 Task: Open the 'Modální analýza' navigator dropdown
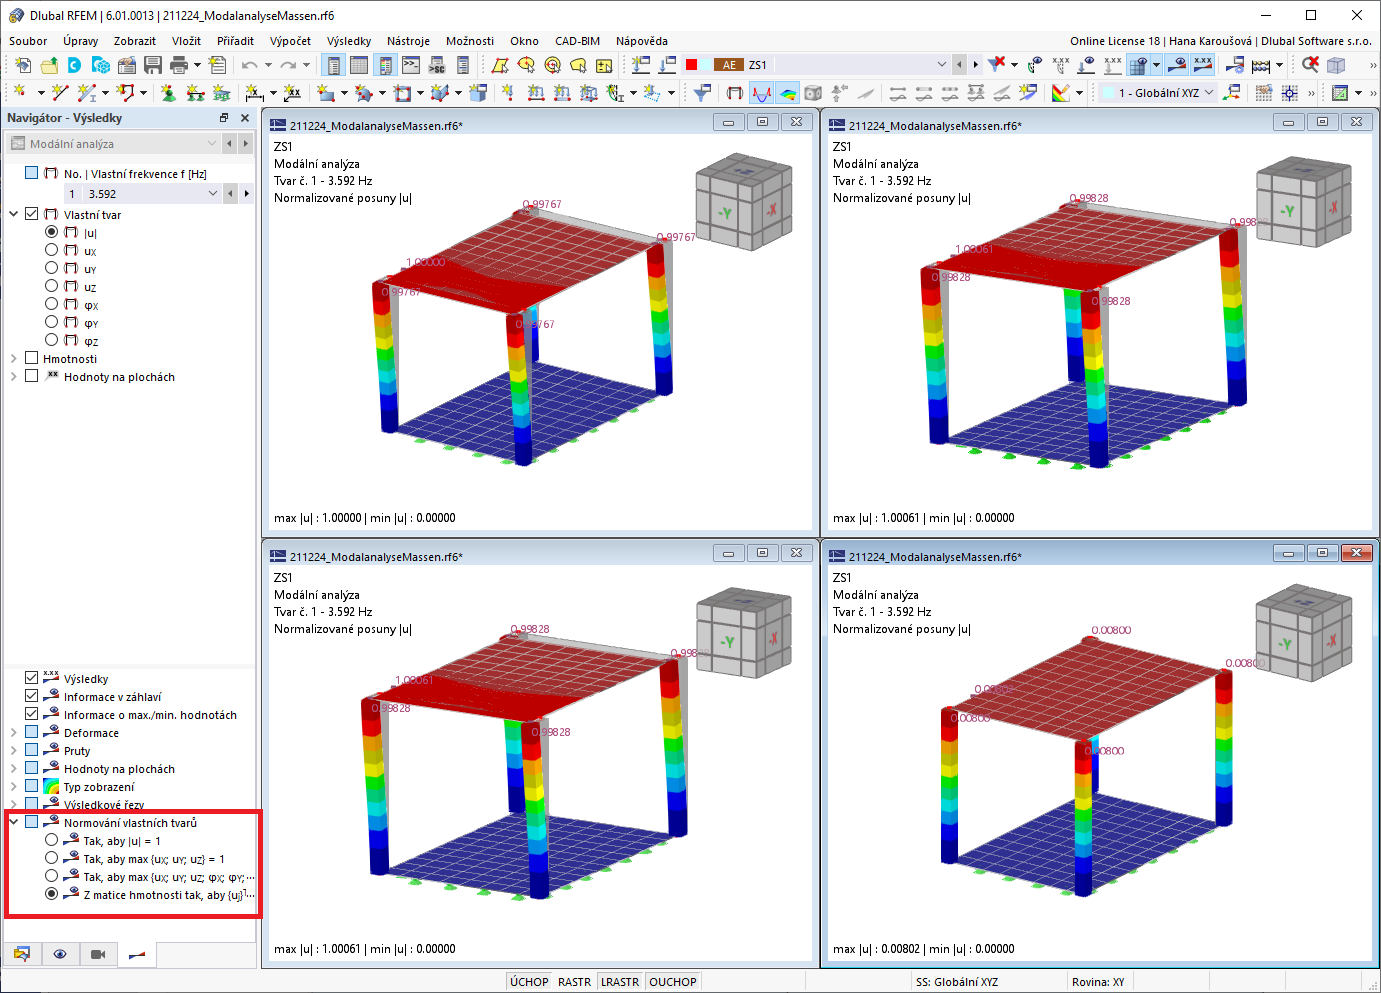(x=210, y=143)
